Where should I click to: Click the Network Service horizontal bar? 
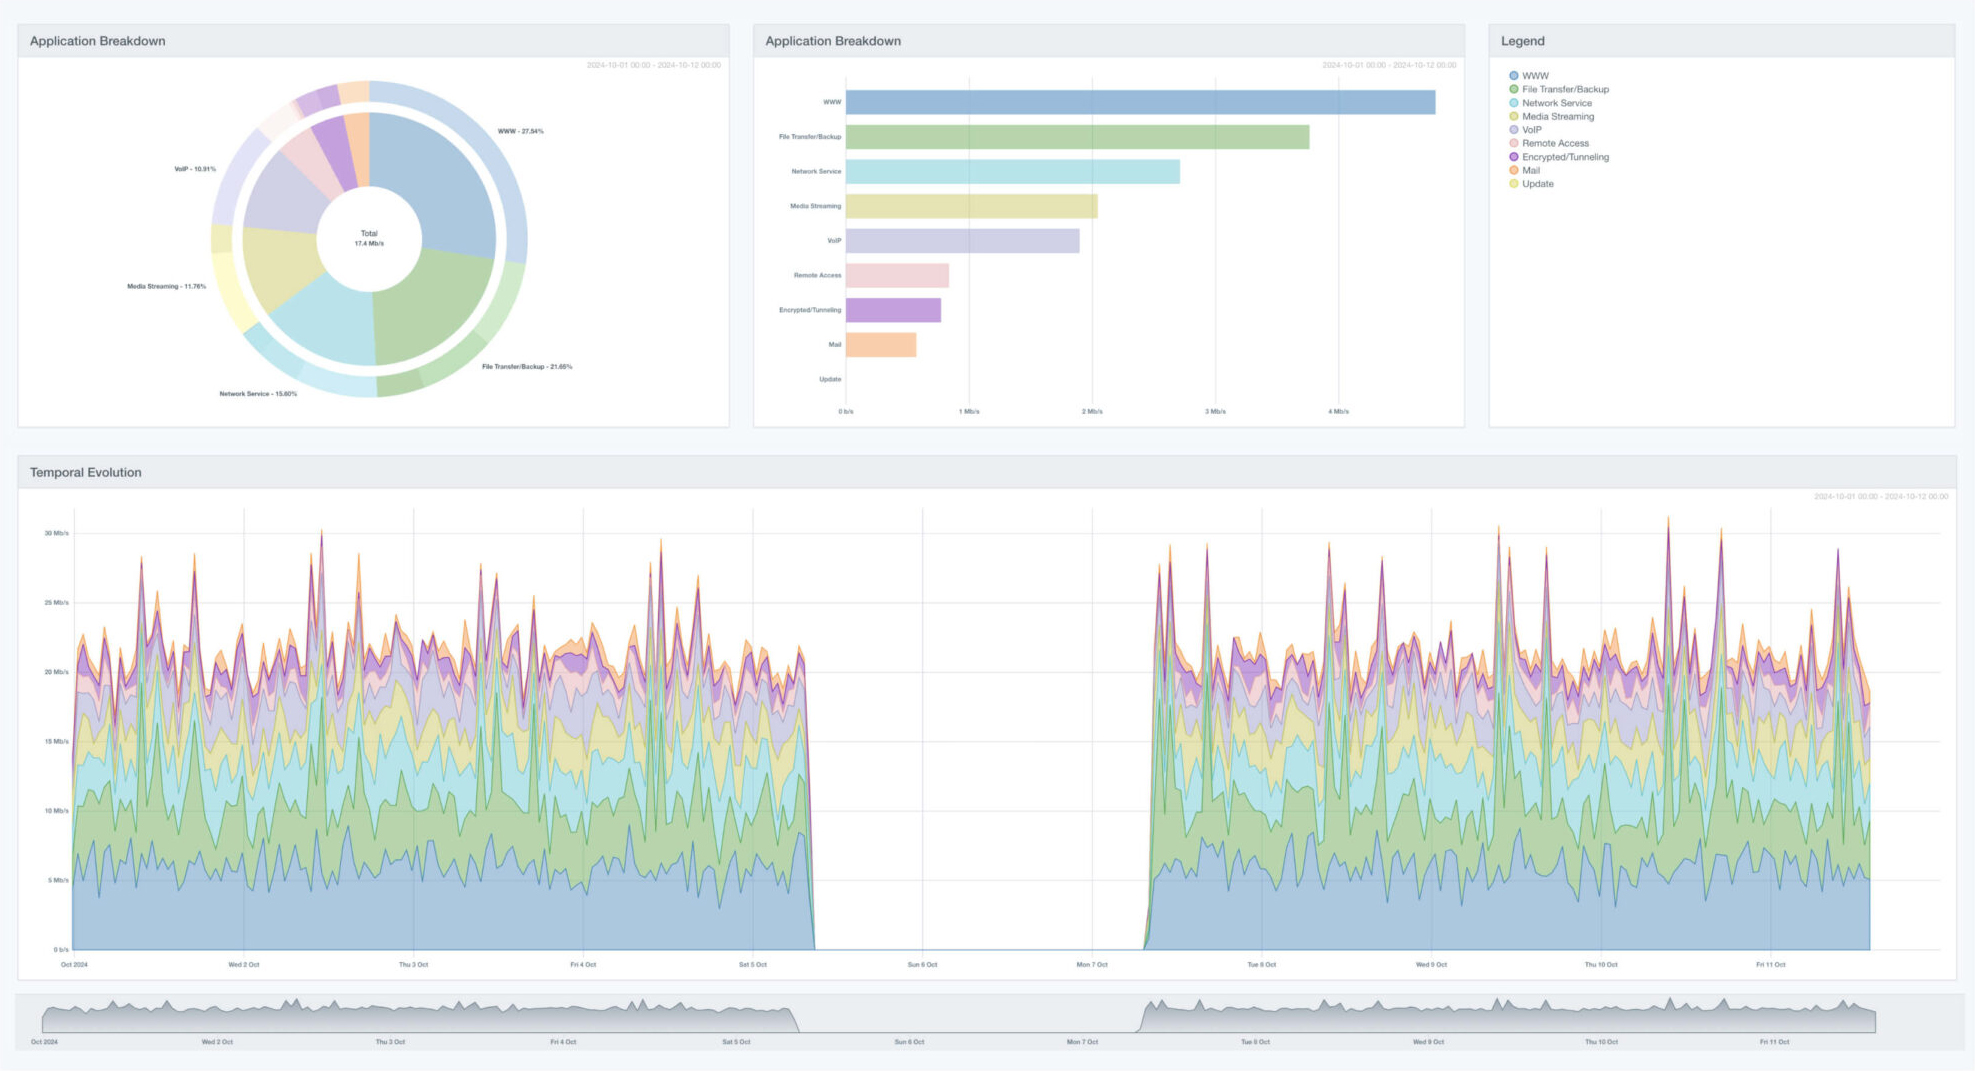(1012, 172)
